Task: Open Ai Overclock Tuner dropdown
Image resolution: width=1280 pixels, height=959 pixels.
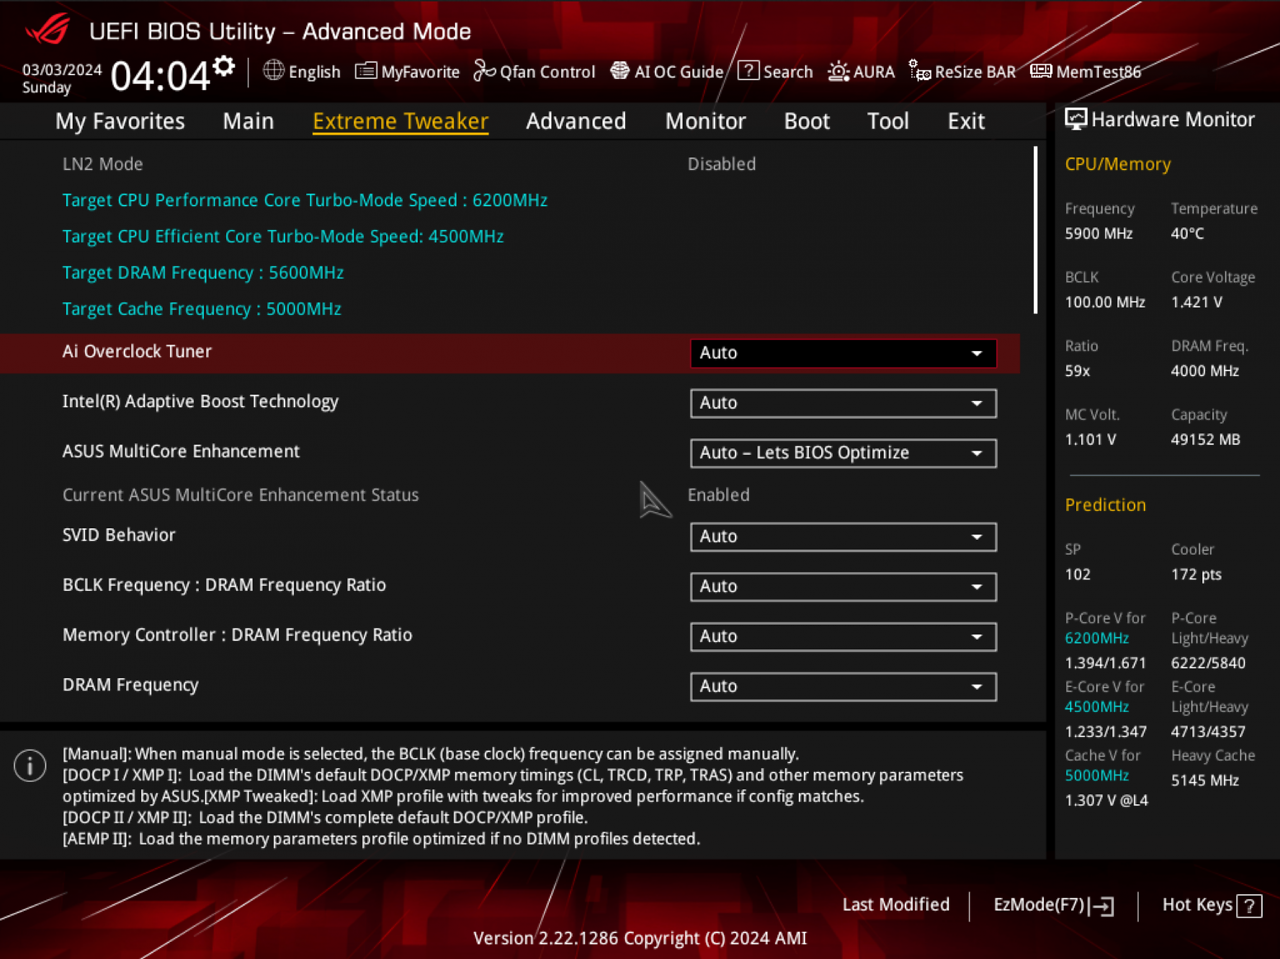Action: (x=843, y=353)
